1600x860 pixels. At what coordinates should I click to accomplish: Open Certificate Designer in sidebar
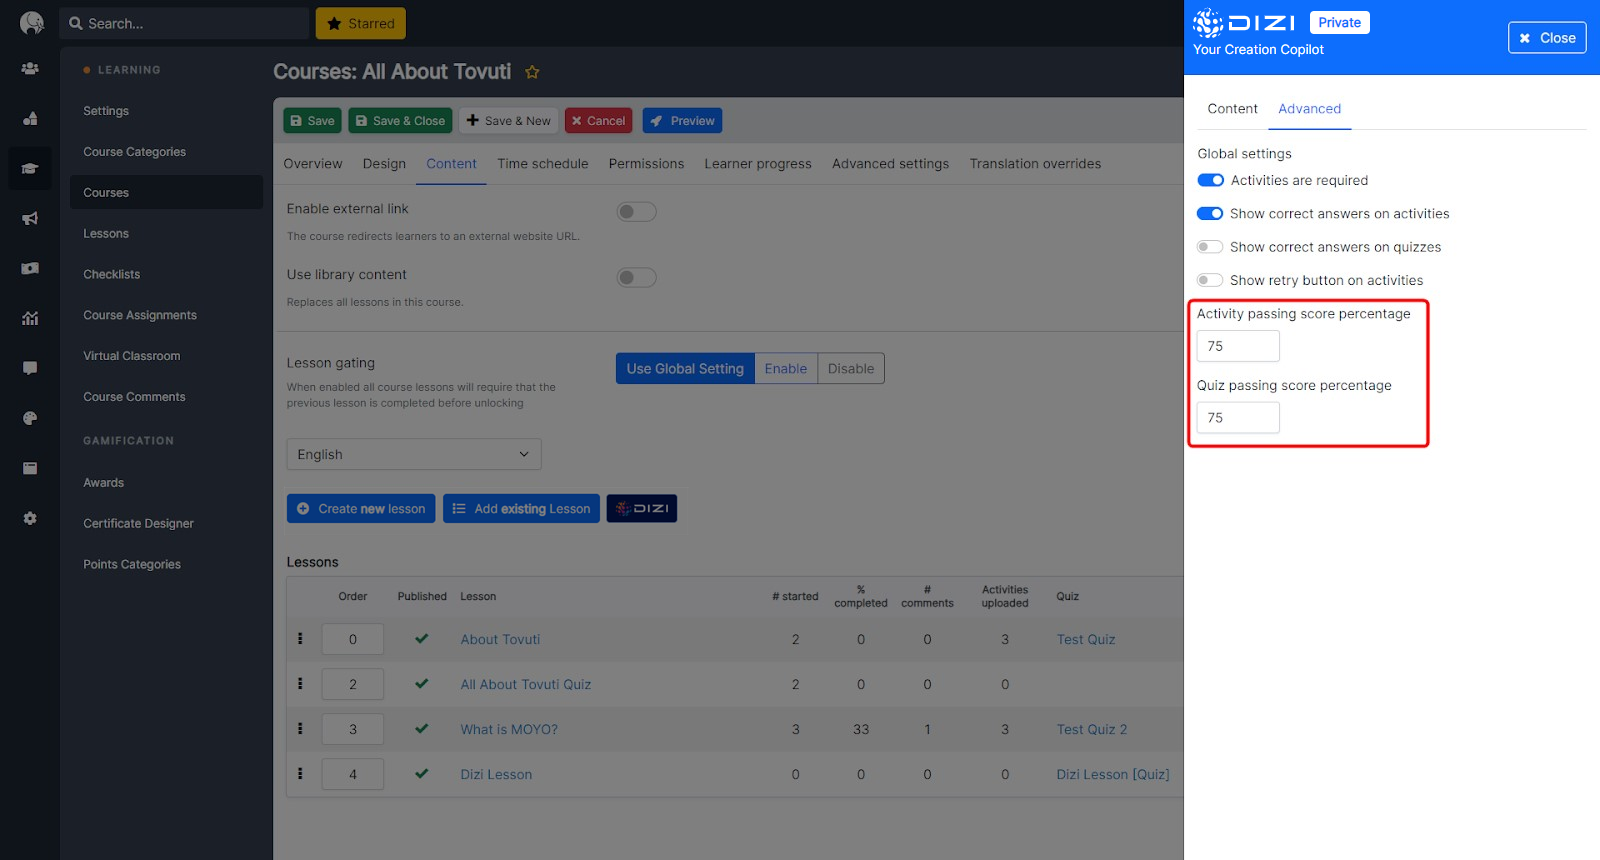tap(139, 524)
